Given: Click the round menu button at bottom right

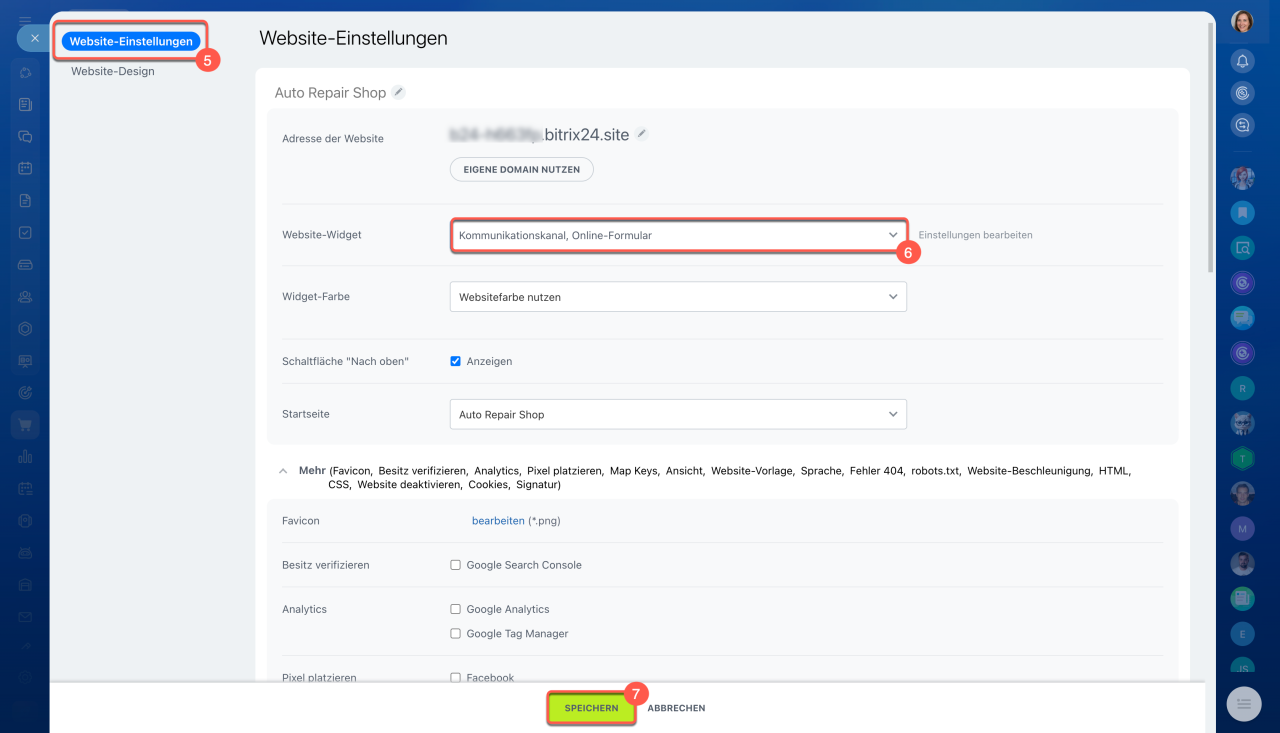Looking at the screenshot, I should pyautogui.click(x=1243, y=704).
